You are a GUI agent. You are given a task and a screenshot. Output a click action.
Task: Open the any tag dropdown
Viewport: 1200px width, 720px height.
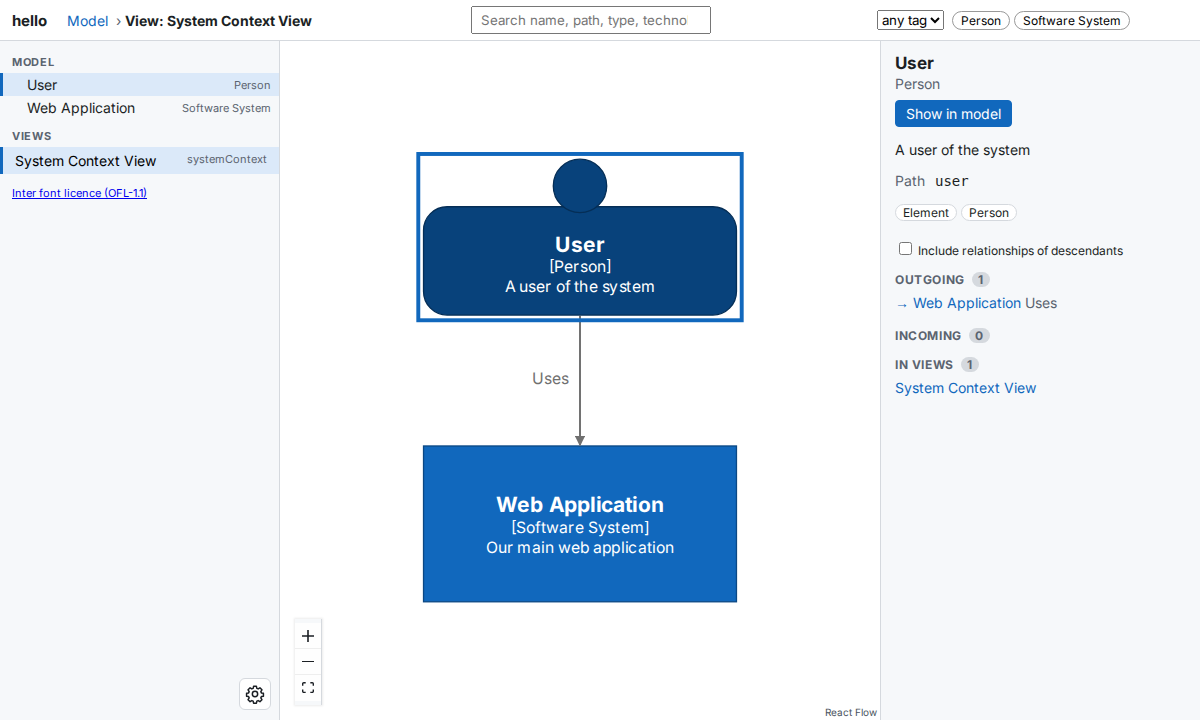point(910,20)
